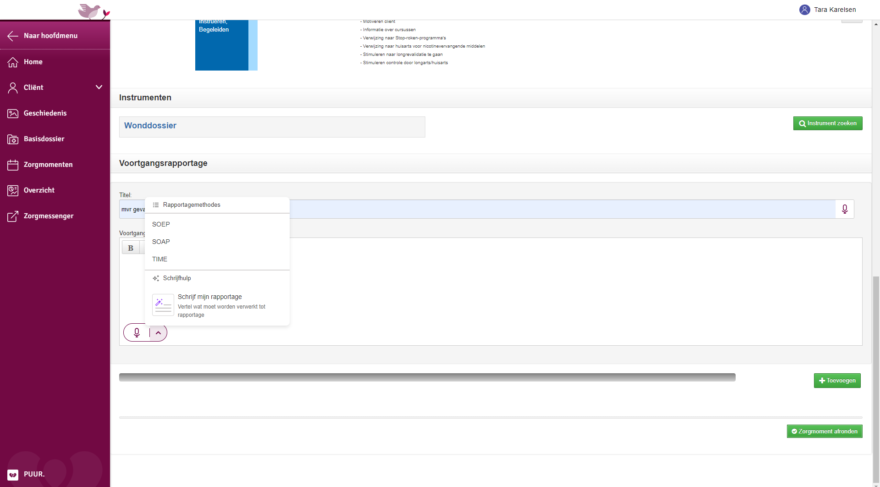The height and width of the screenshot is (487, 880).
Task: Open the Overzicht icon in sidebar
Action: click(13, 190)
